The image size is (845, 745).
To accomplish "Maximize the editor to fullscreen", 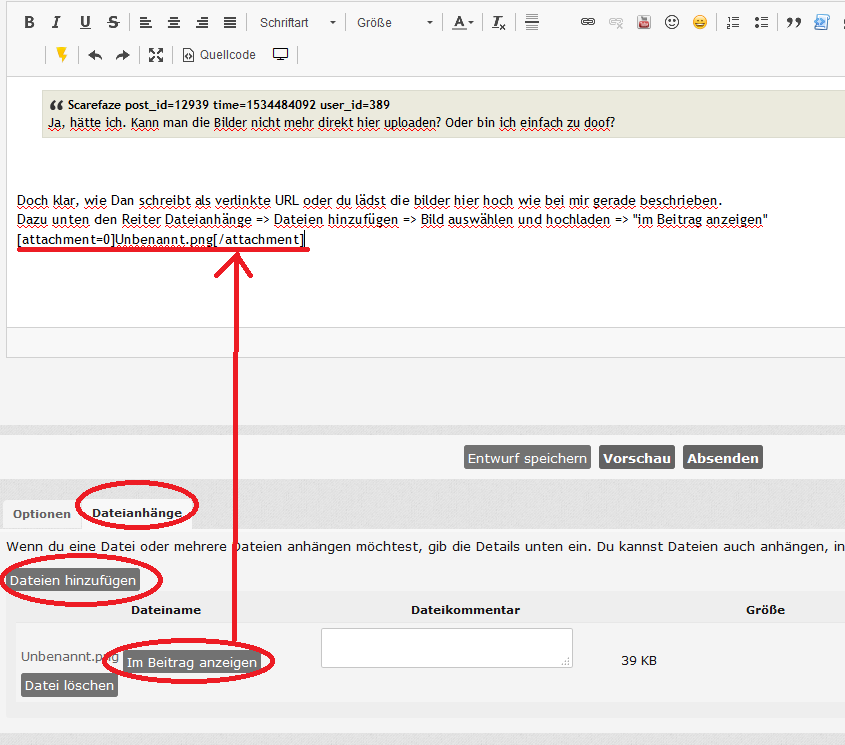I will tap(155, 55).
